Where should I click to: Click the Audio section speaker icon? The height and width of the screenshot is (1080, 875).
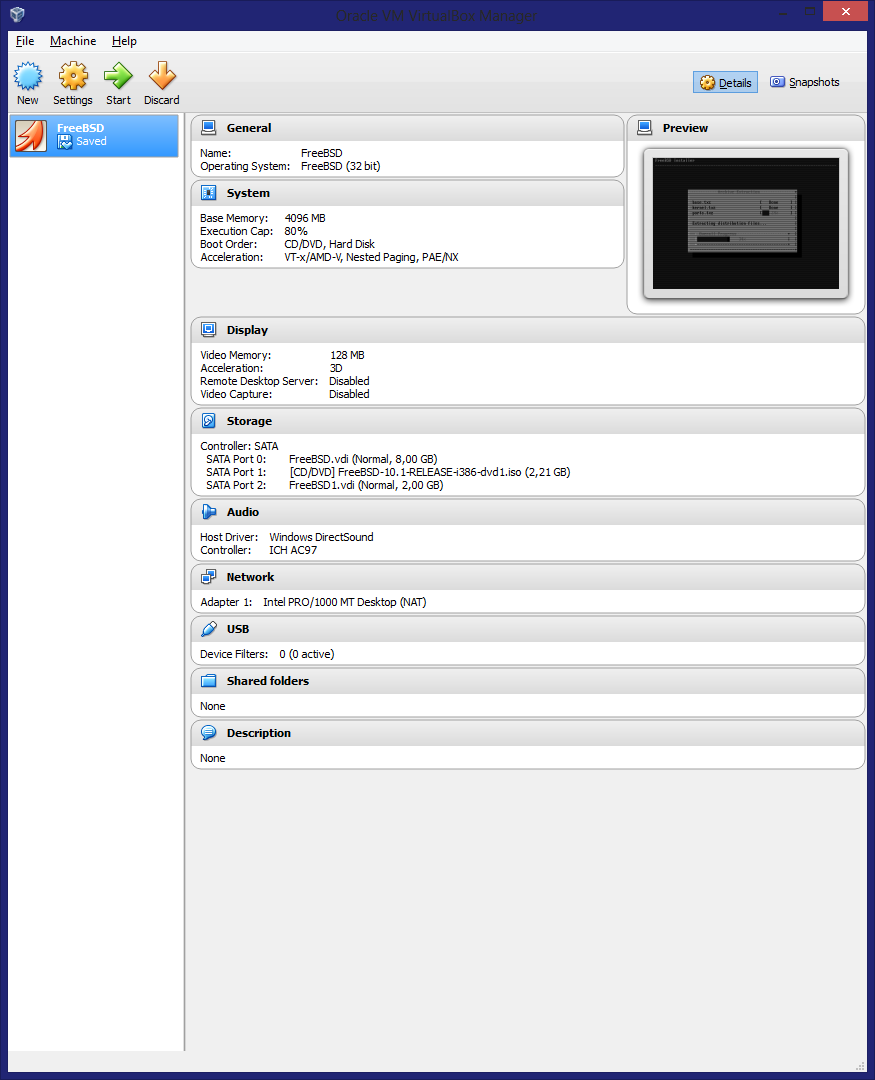pyautogui.click(x=208, y=512)
